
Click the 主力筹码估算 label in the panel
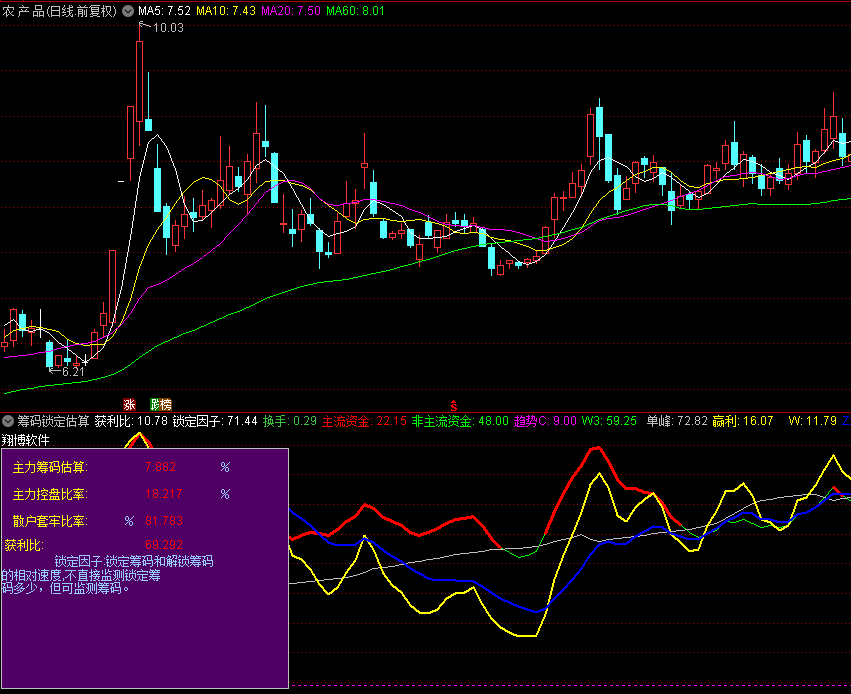click(50, 467)
